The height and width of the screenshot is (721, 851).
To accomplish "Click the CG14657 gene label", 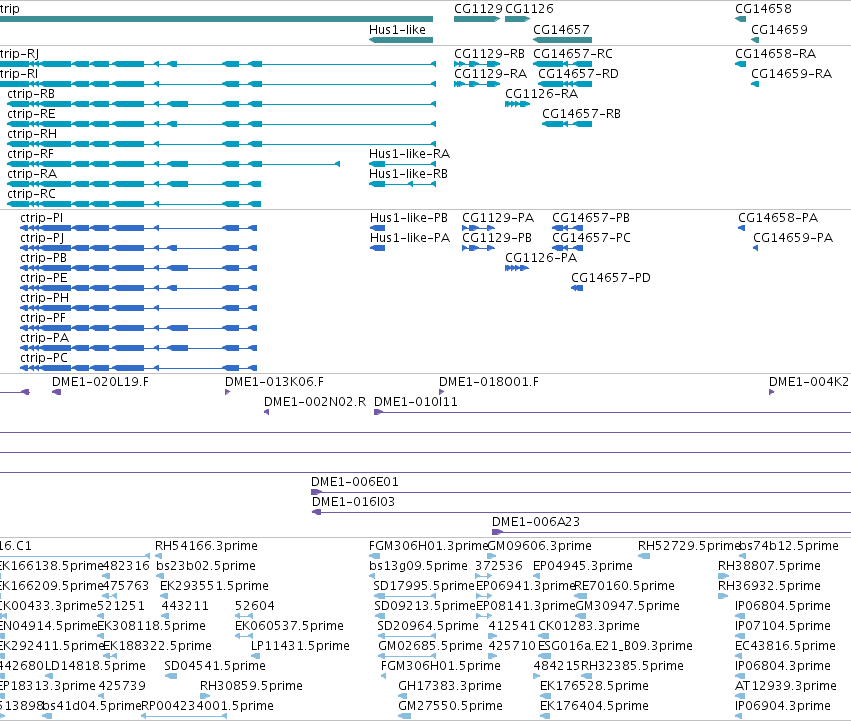I will click(x=561, y=30).
